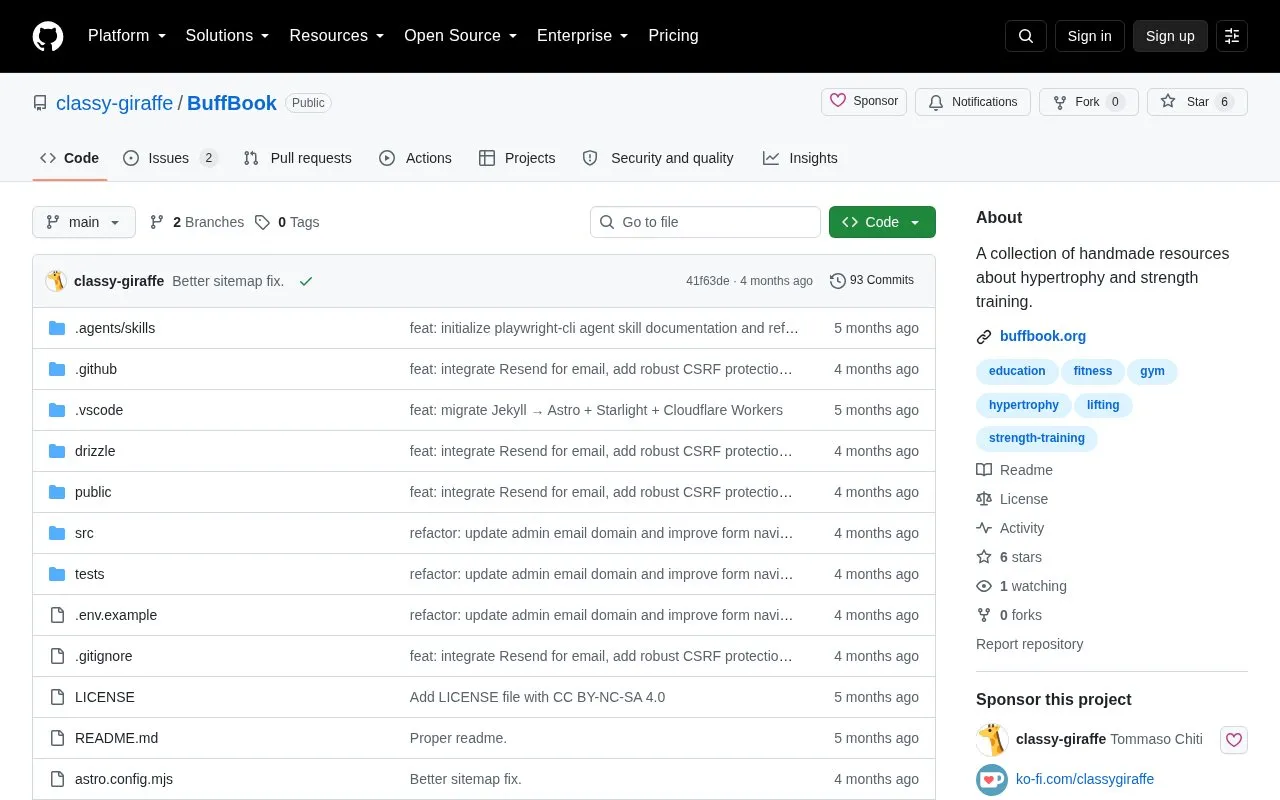The width and height of the screenshot is (1280, 800).
Task: Expand the Enterprise menu
Action: (583, 36)
